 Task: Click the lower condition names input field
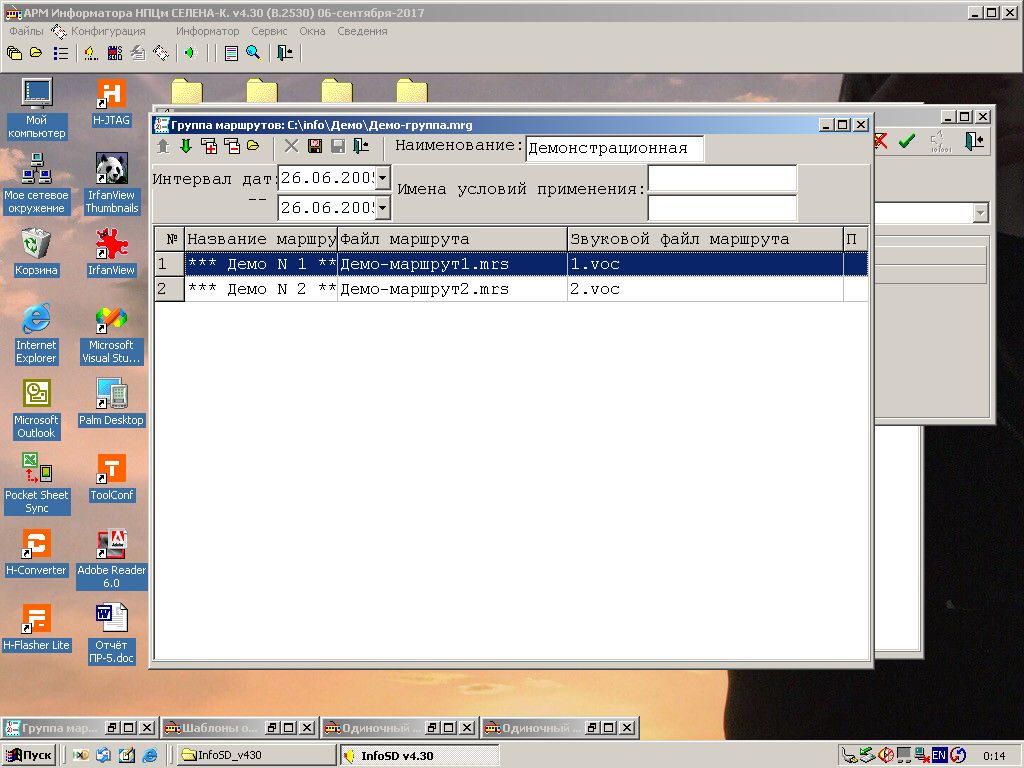coord(722,208)
